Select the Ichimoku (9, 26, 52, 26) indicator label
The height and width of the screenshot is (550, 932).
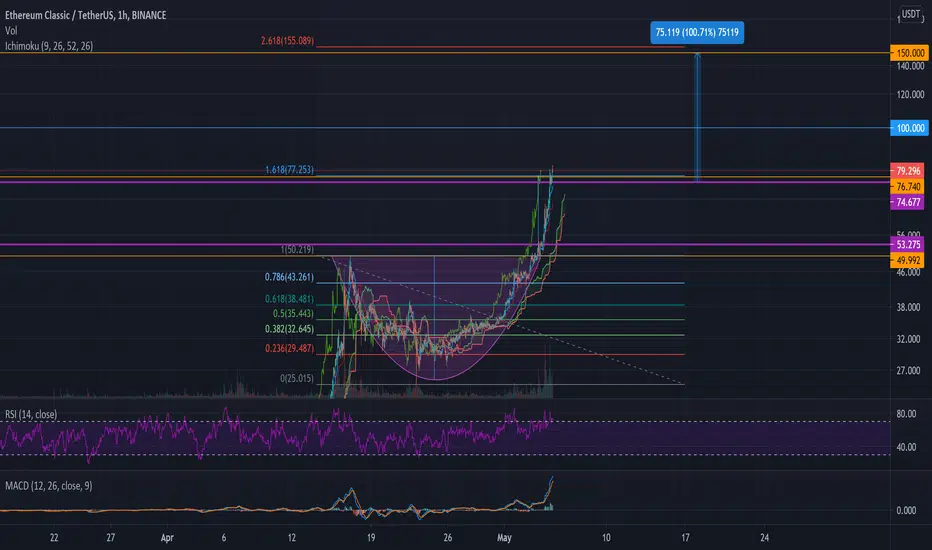(x=49, y=46)
